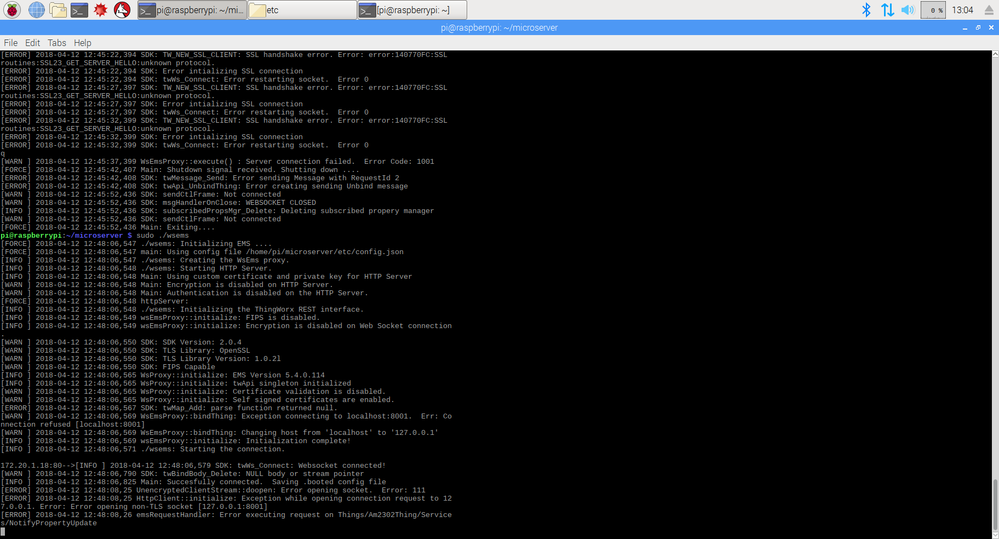Open the File menu
The width and height of the screenshot is (999, 539).
pyautogui.click(x=11, y=43)
